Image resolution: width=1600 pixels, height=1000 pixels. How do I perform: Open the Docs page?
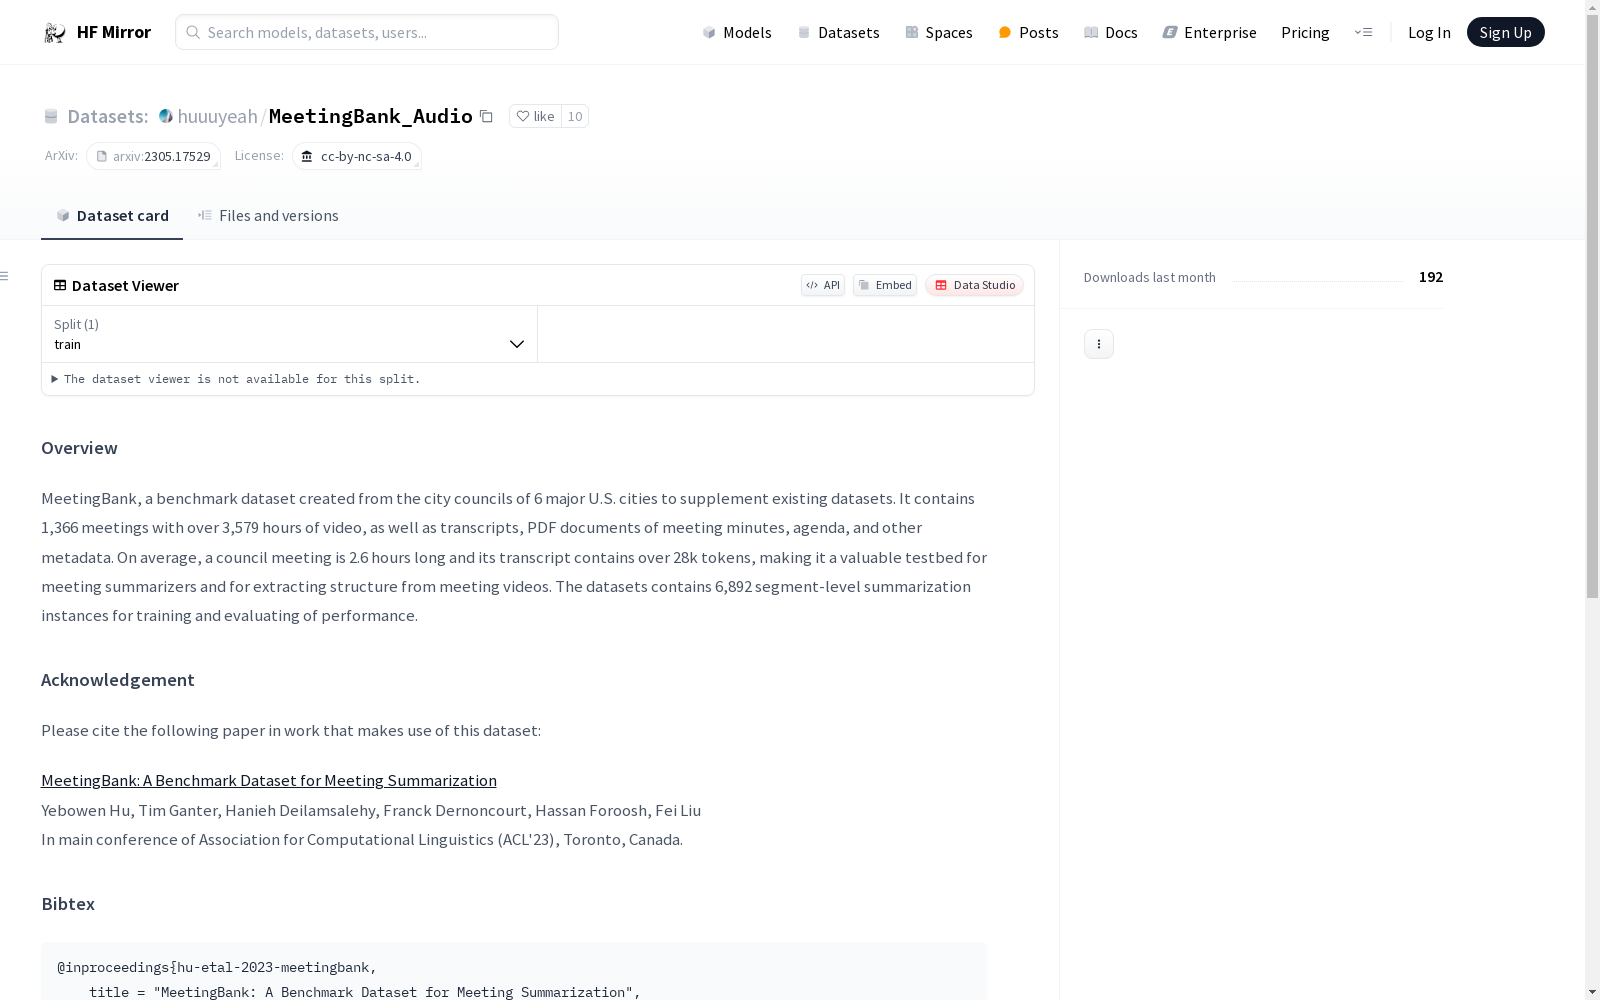click(x=1111, y=32)
